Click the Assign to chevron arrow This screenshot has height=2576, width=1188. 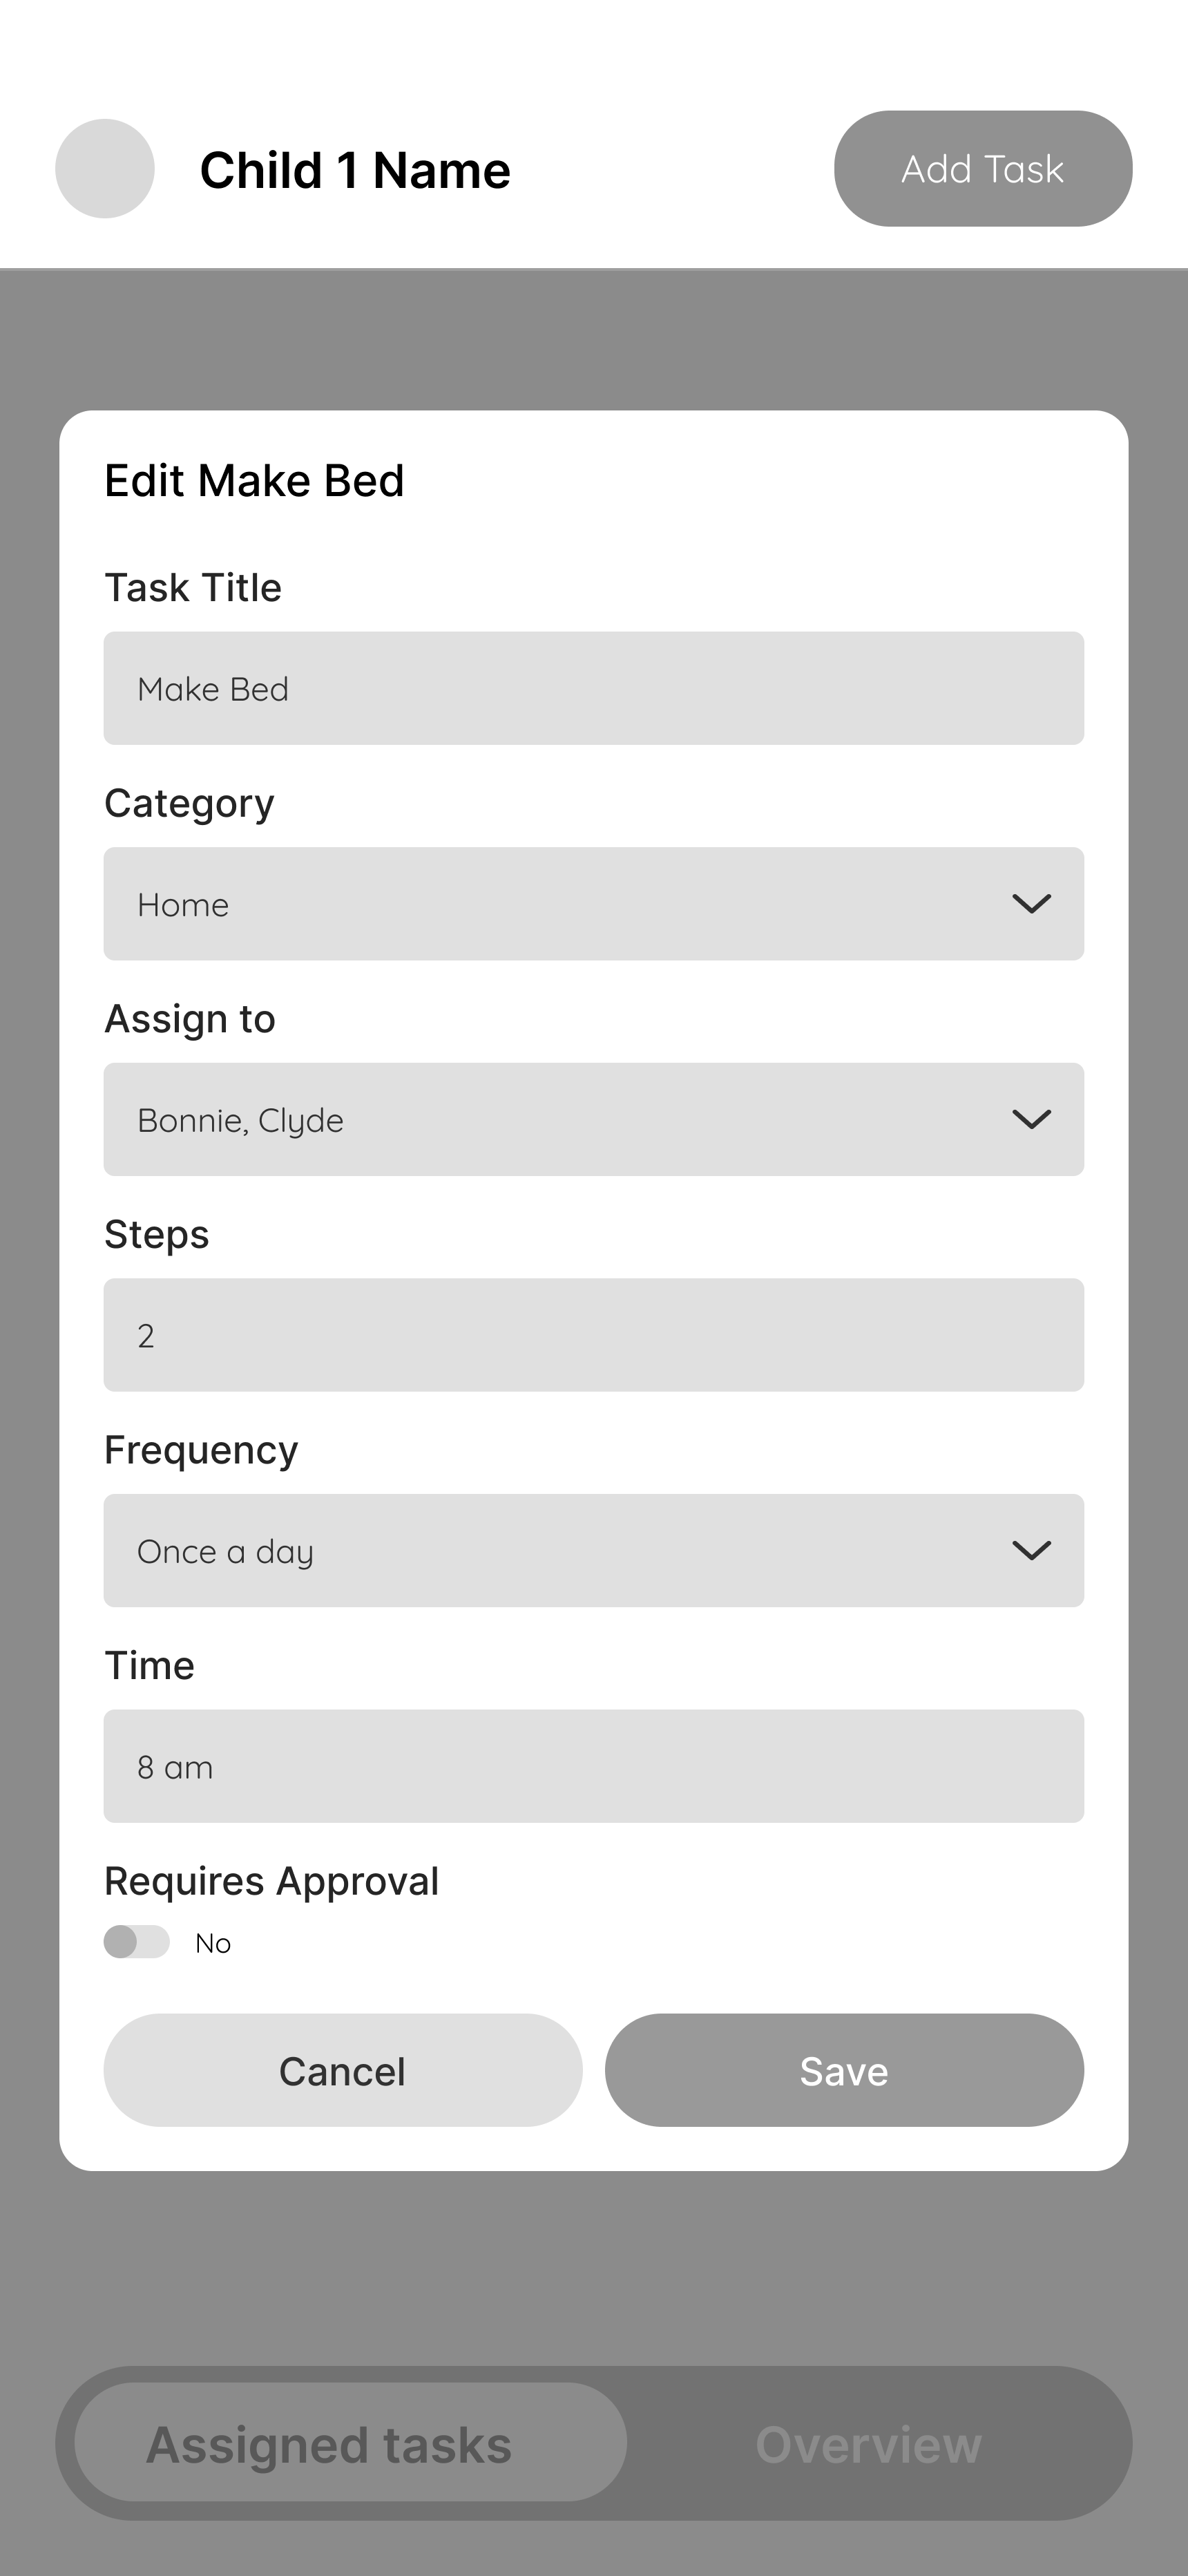[x=1031, y=1119]
